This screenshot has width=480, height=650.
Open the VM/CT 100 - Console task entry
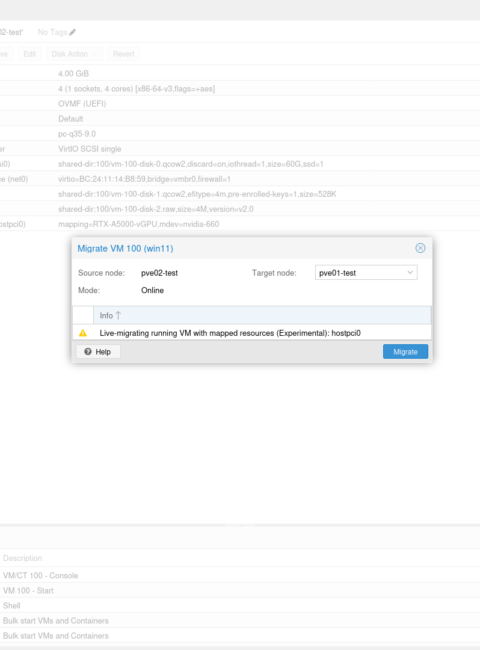(240, 575)
